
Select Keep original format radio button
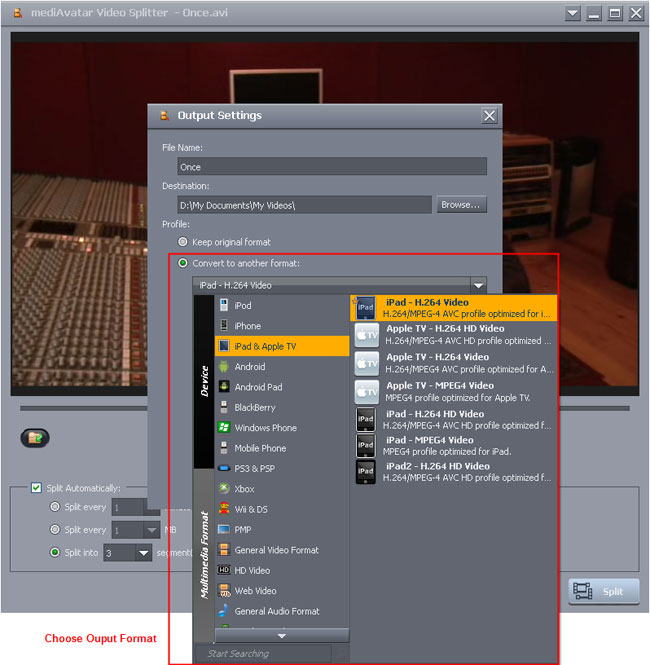(x=183, y=242)
